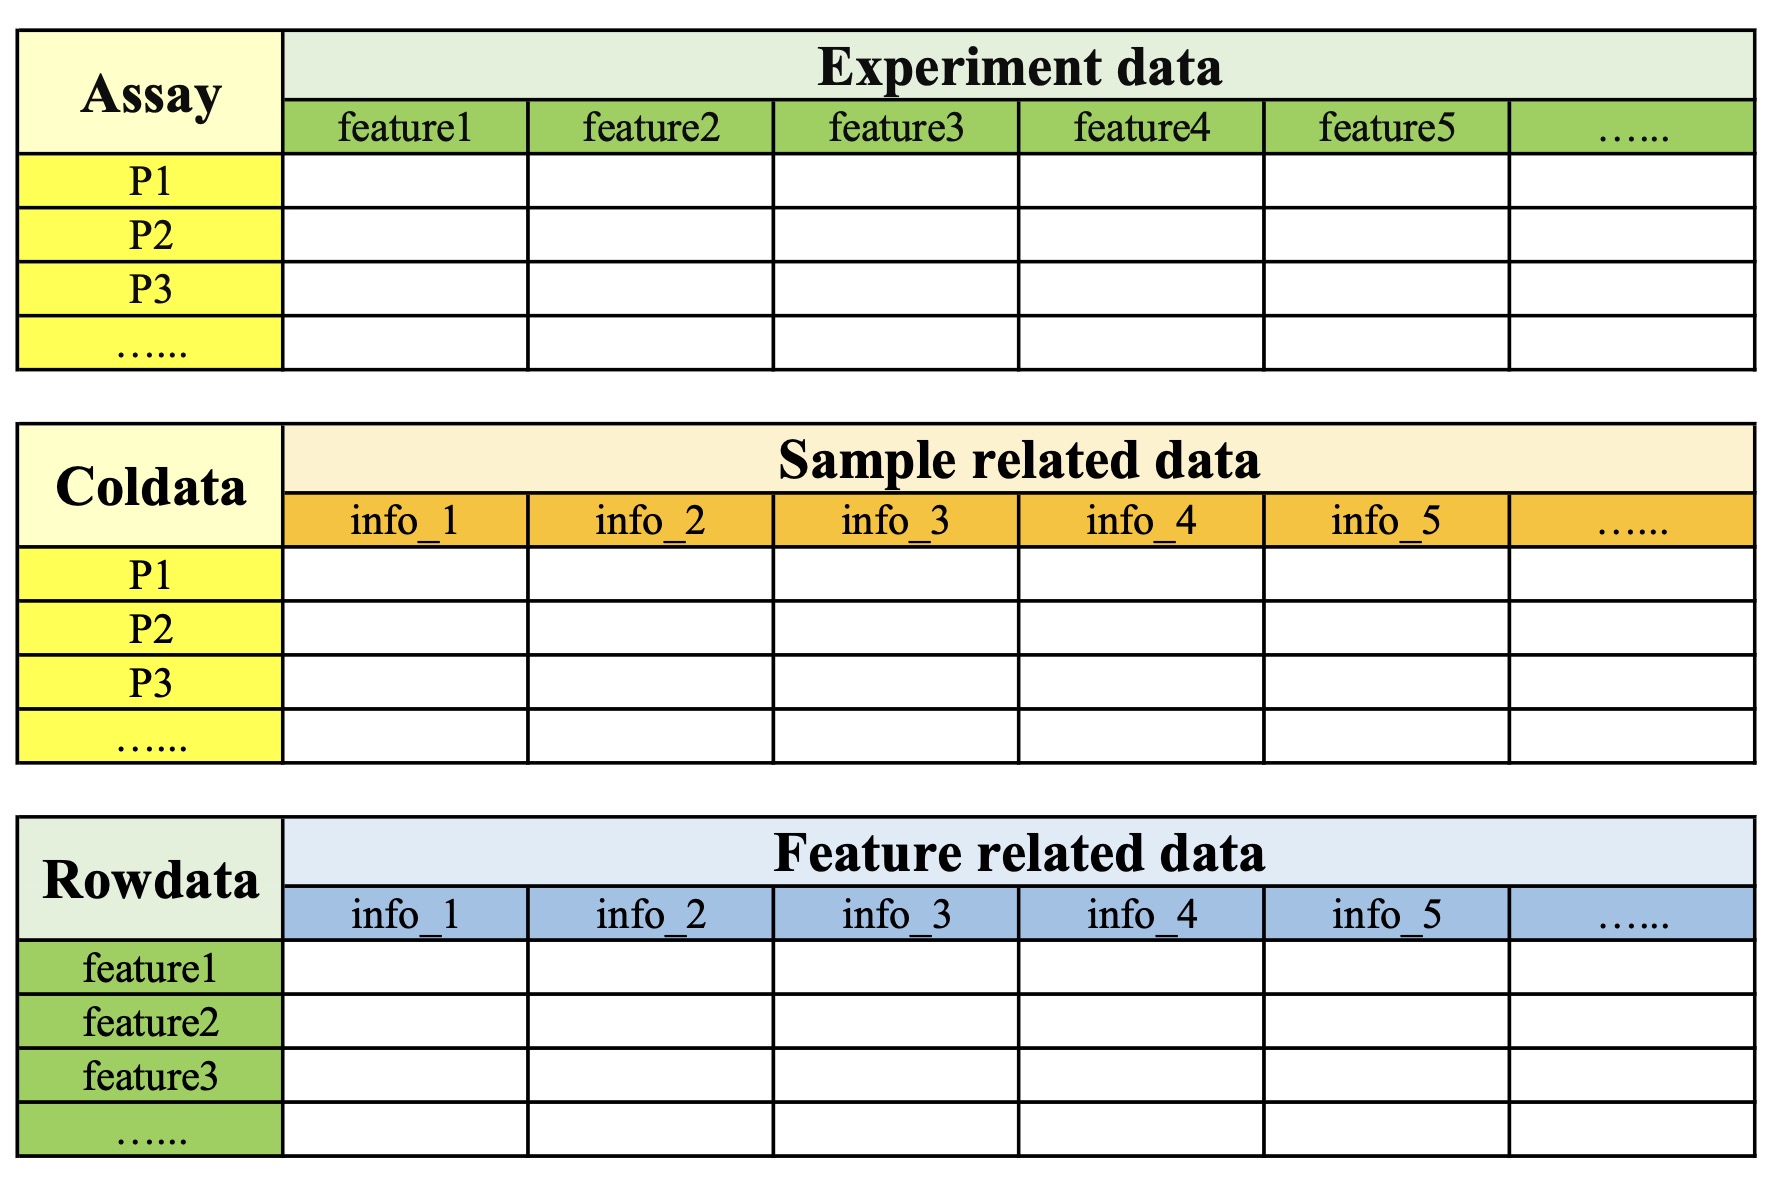This screenshot has width=1778, height=1198.
Task: Select feature3 column header under Experiment data
Action: 896,128
